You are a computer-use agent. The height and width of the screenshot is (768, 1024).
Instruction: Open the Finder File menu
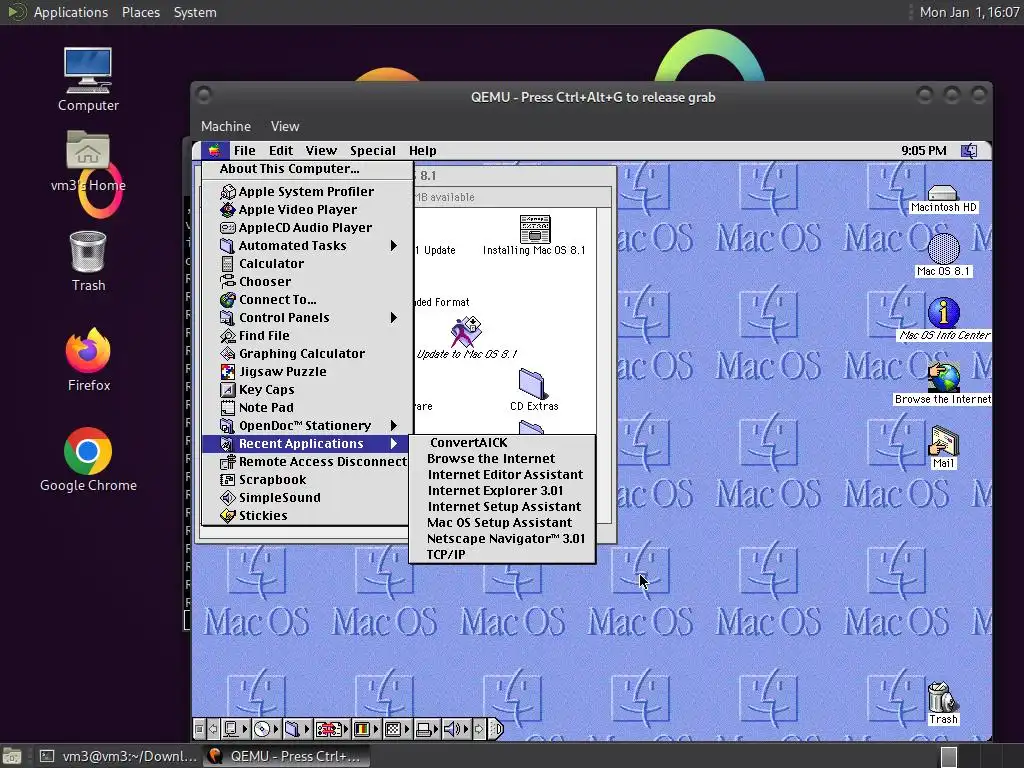pos(245,151)
